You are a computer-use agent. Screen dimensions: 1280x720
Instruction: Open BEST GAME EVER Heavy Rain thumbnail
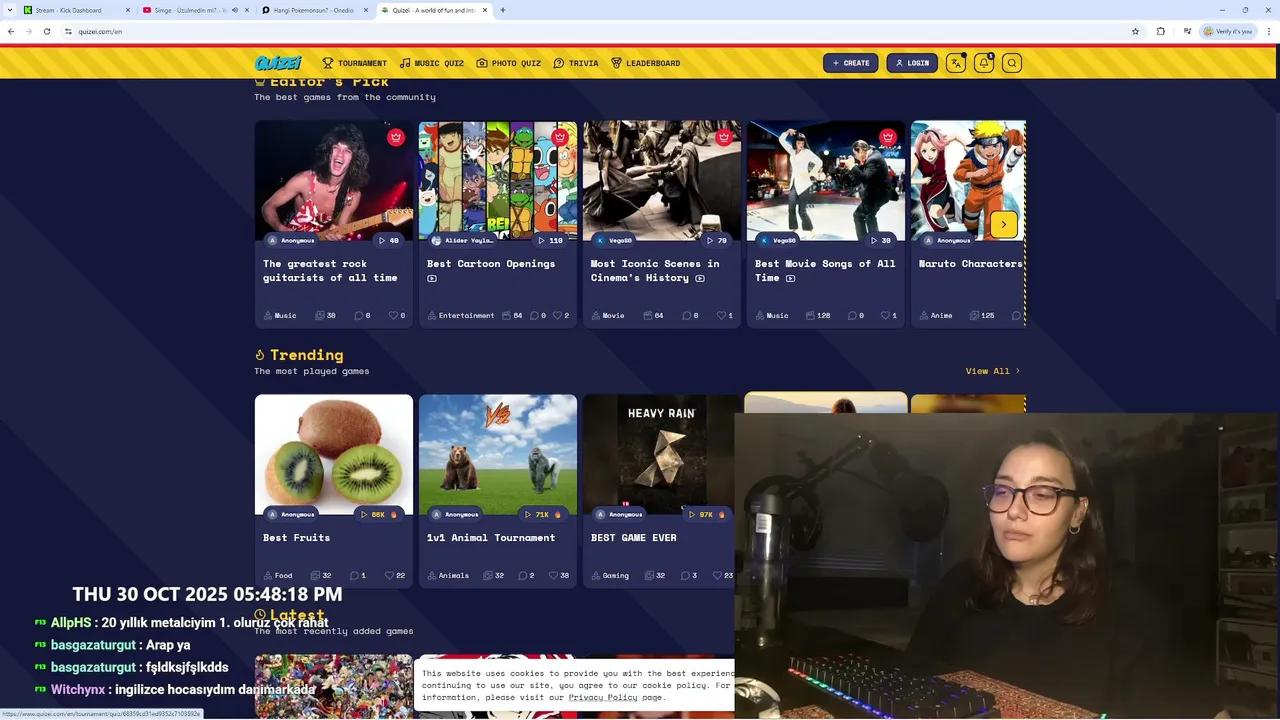click(x=661, y=455)
